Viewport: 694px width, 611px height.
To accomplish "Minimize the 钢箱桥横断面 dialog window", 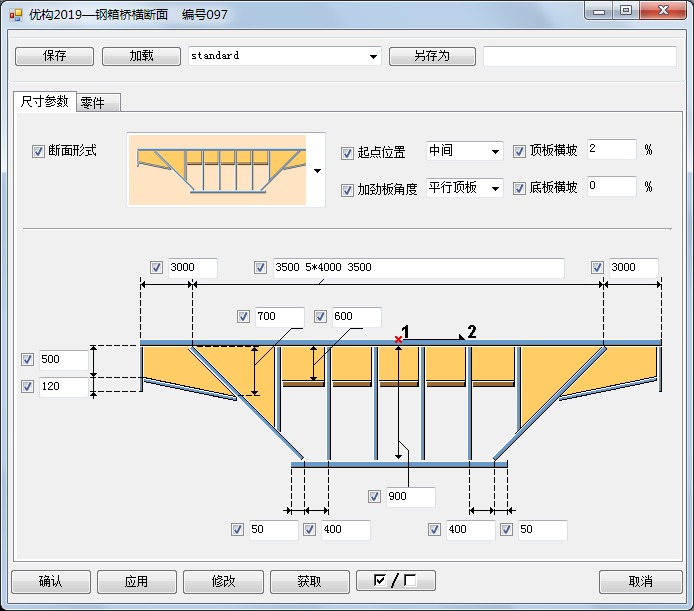I will point(599,11).
